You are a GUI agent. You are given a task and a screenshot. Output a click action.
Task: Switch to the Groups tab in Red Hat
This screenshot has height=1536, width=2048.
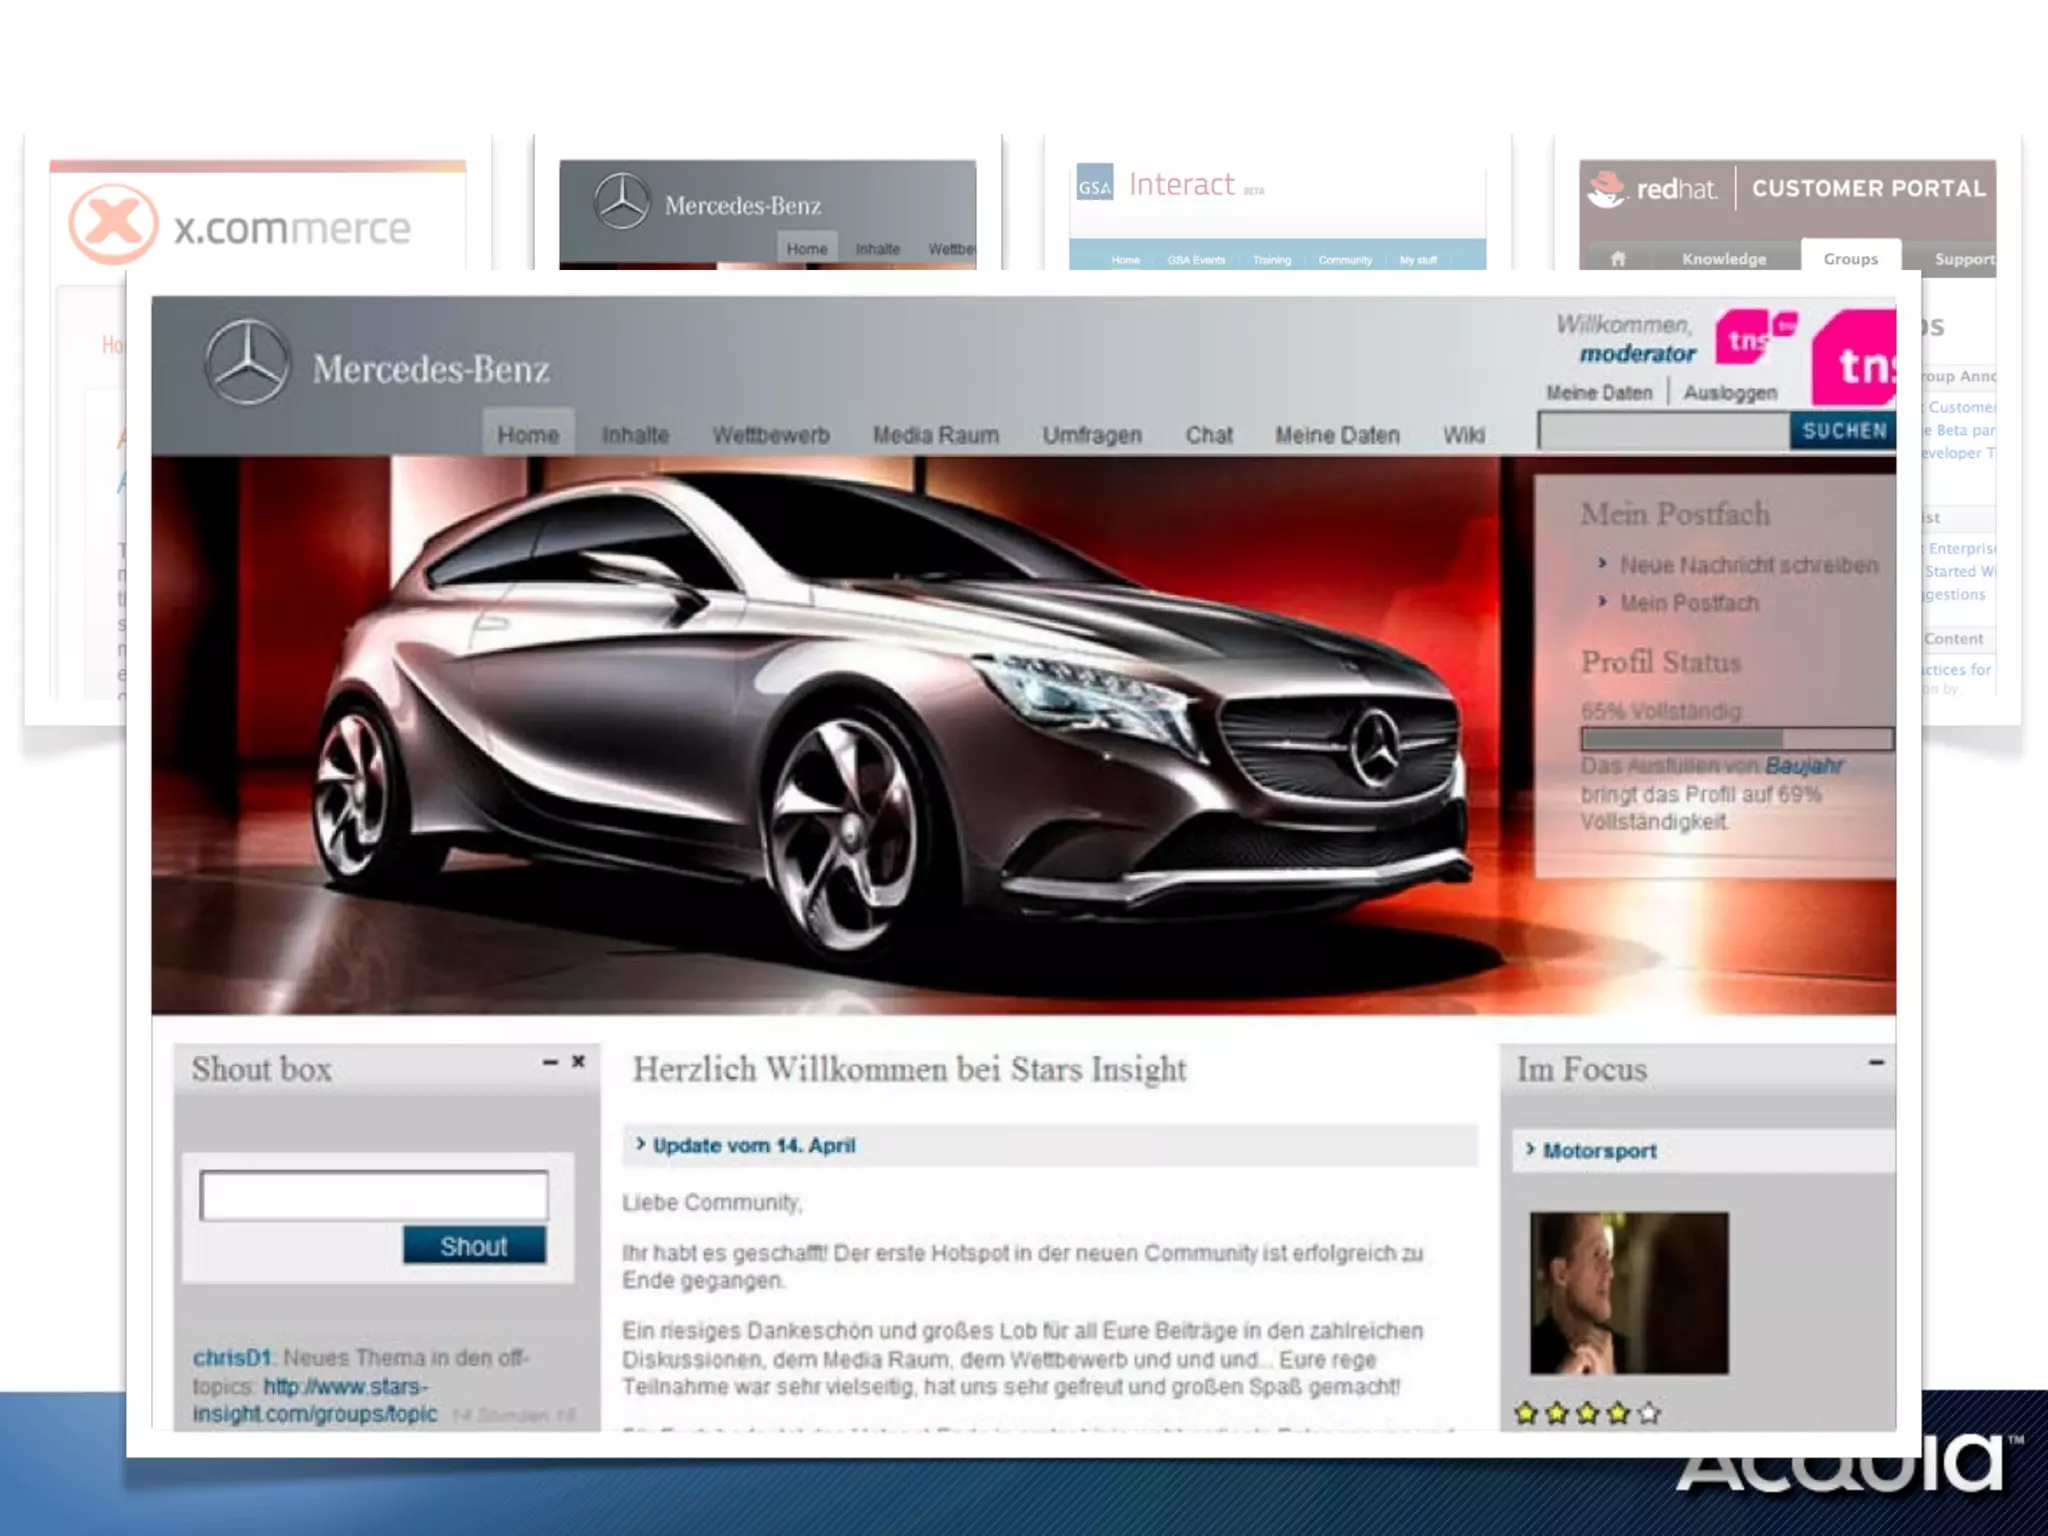click(1850, 258)
